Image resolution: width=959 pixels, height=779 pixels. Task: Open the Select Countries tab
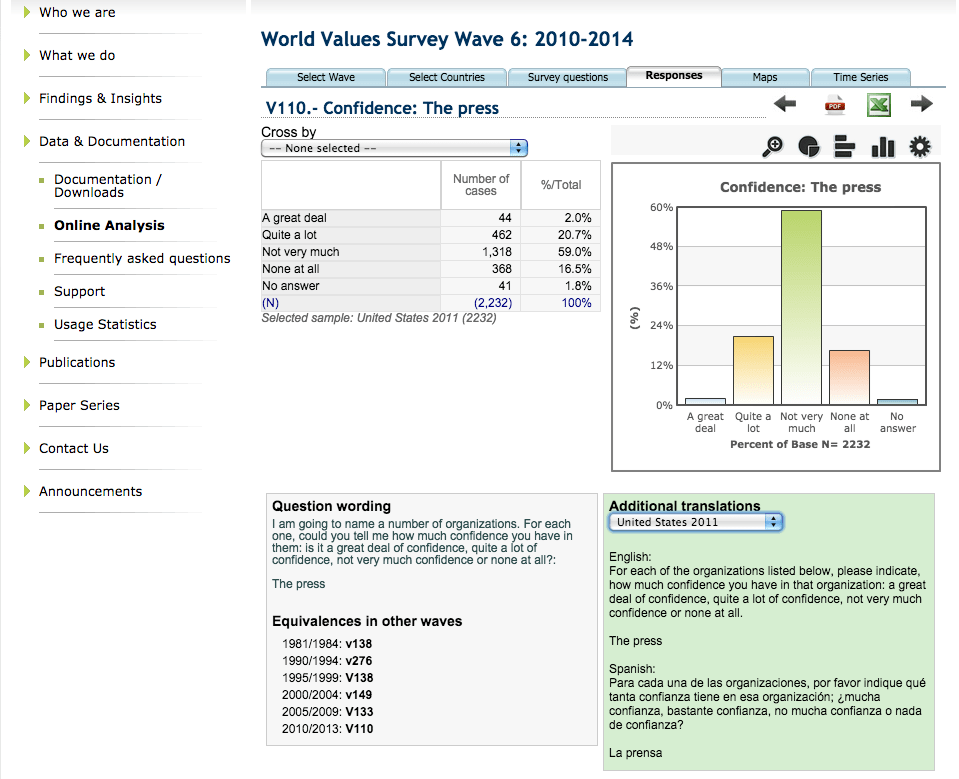446,77
